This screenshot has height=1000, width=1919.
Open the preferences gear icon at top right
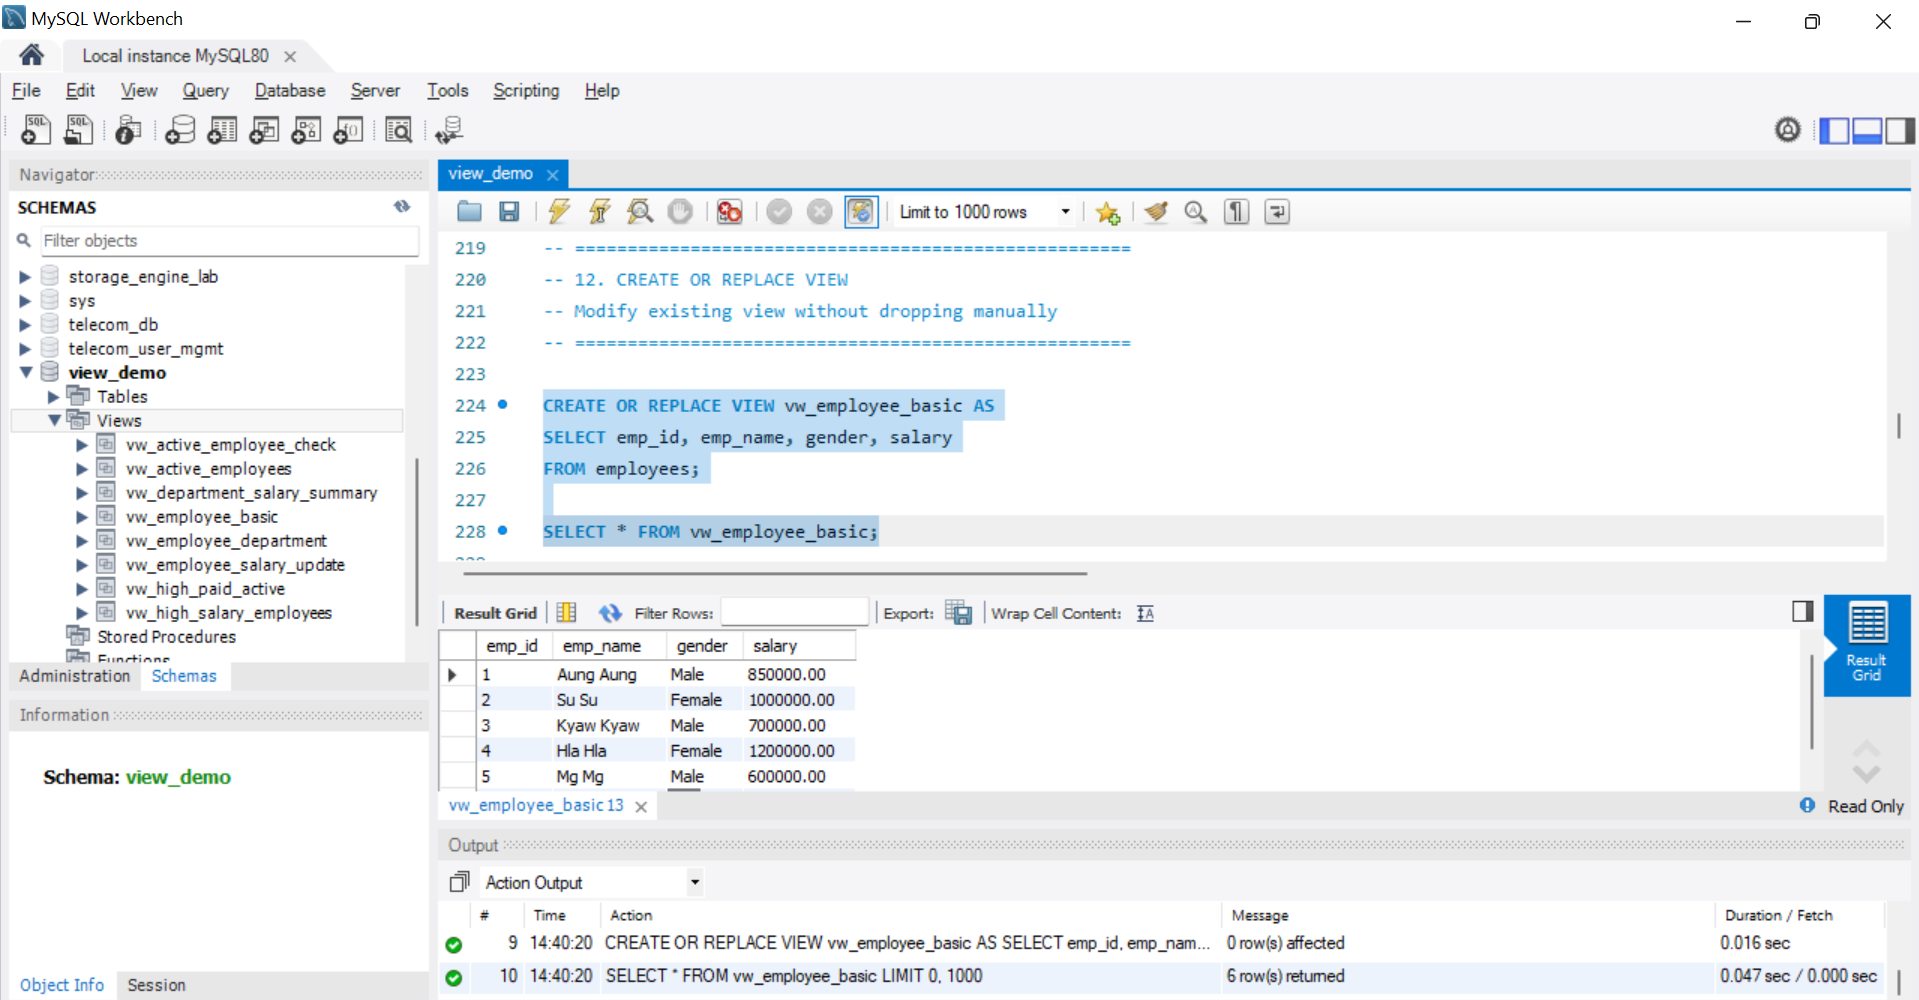click(x=1787, y=130)
